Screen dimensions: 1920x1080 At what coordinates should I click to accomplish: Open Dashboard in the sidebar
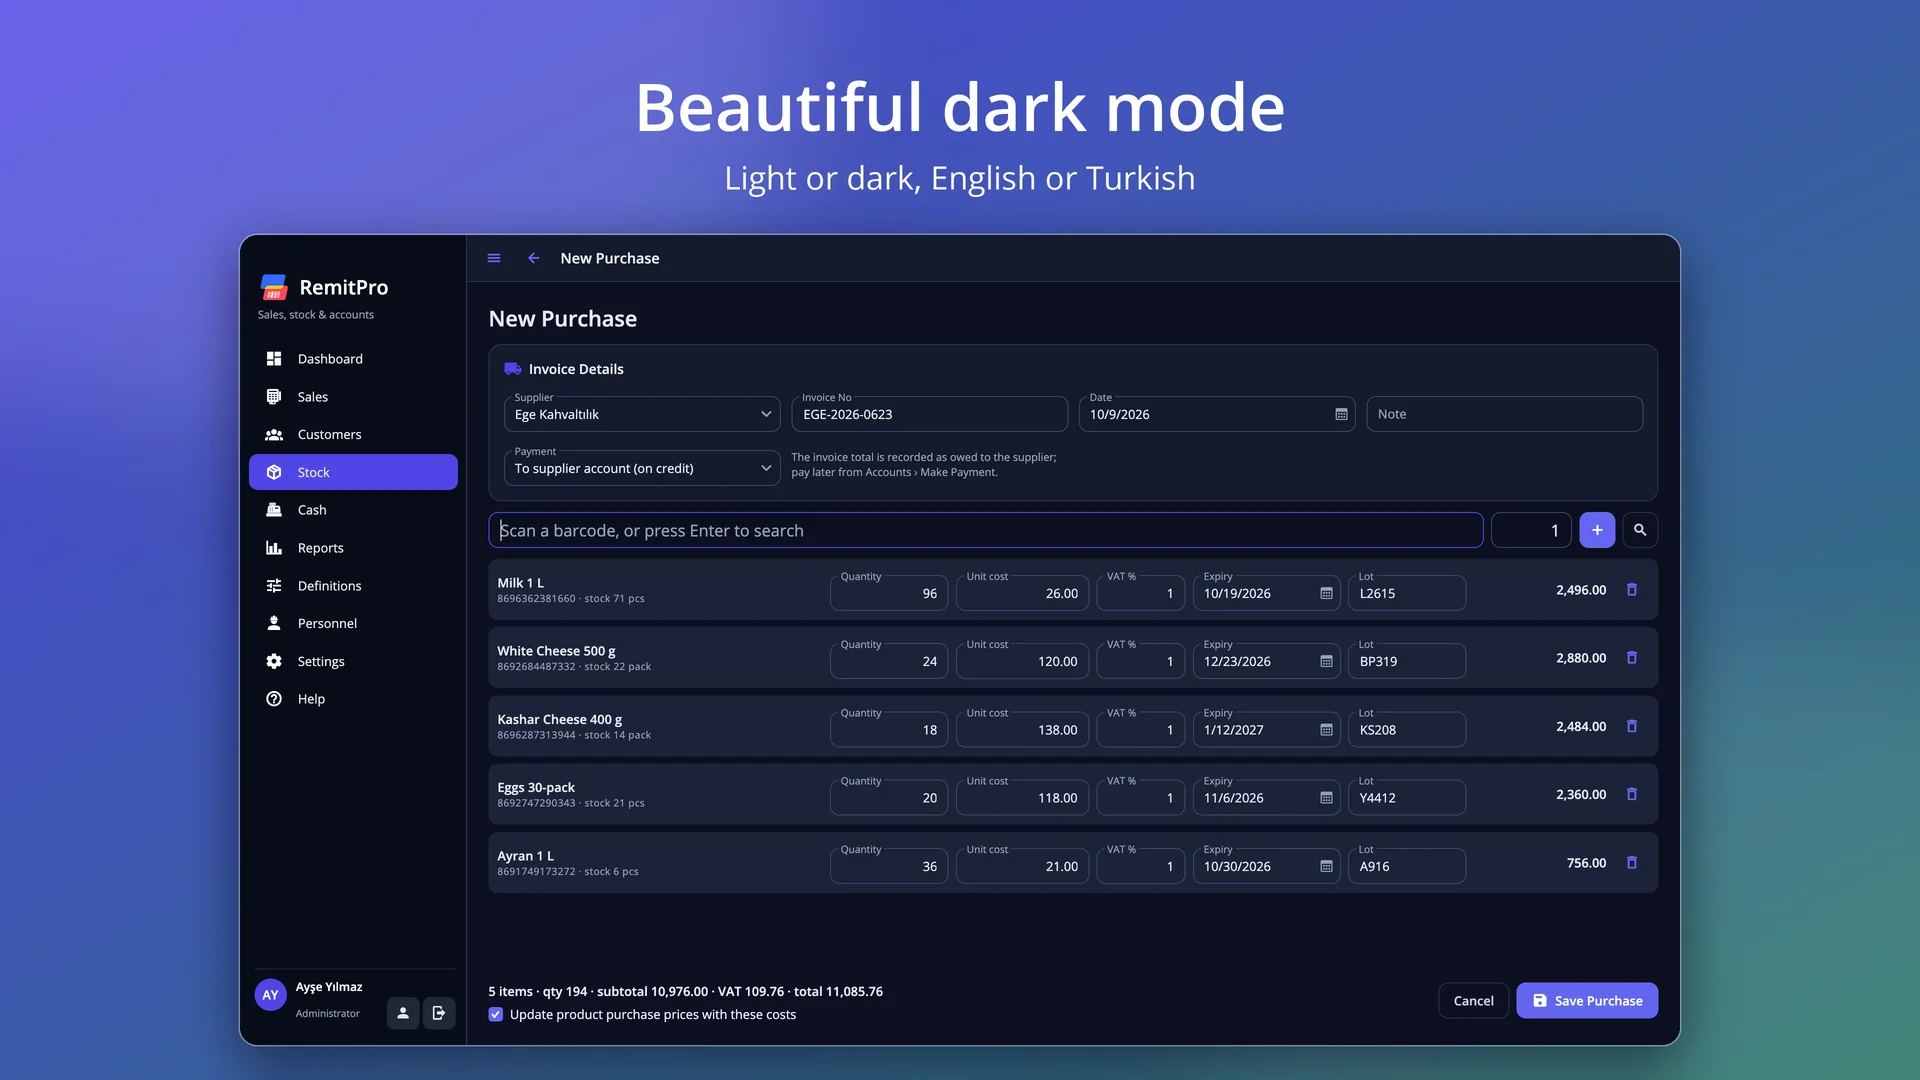353,359
